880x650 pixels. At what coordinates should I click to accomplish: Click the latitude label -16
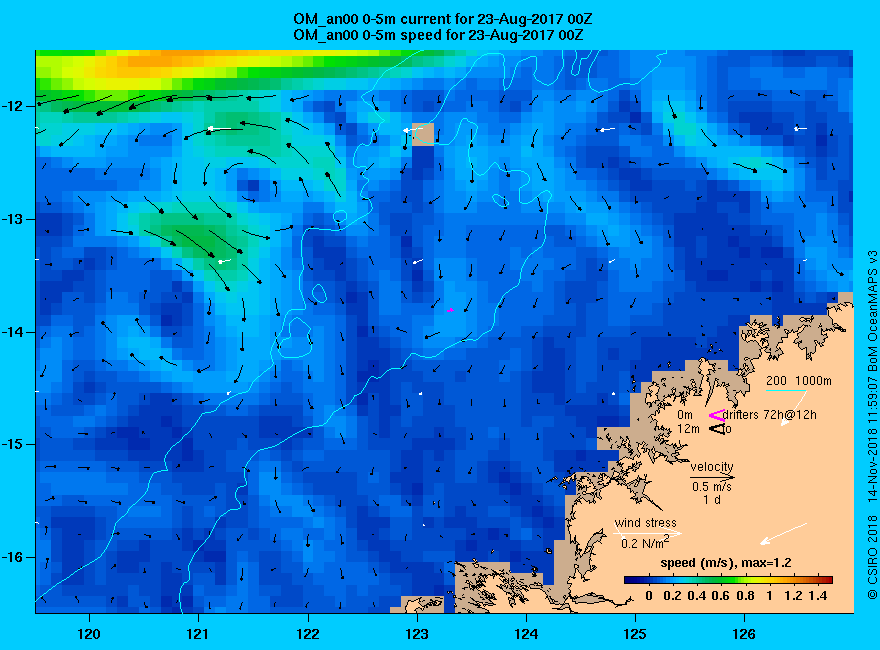coord(12,557)
